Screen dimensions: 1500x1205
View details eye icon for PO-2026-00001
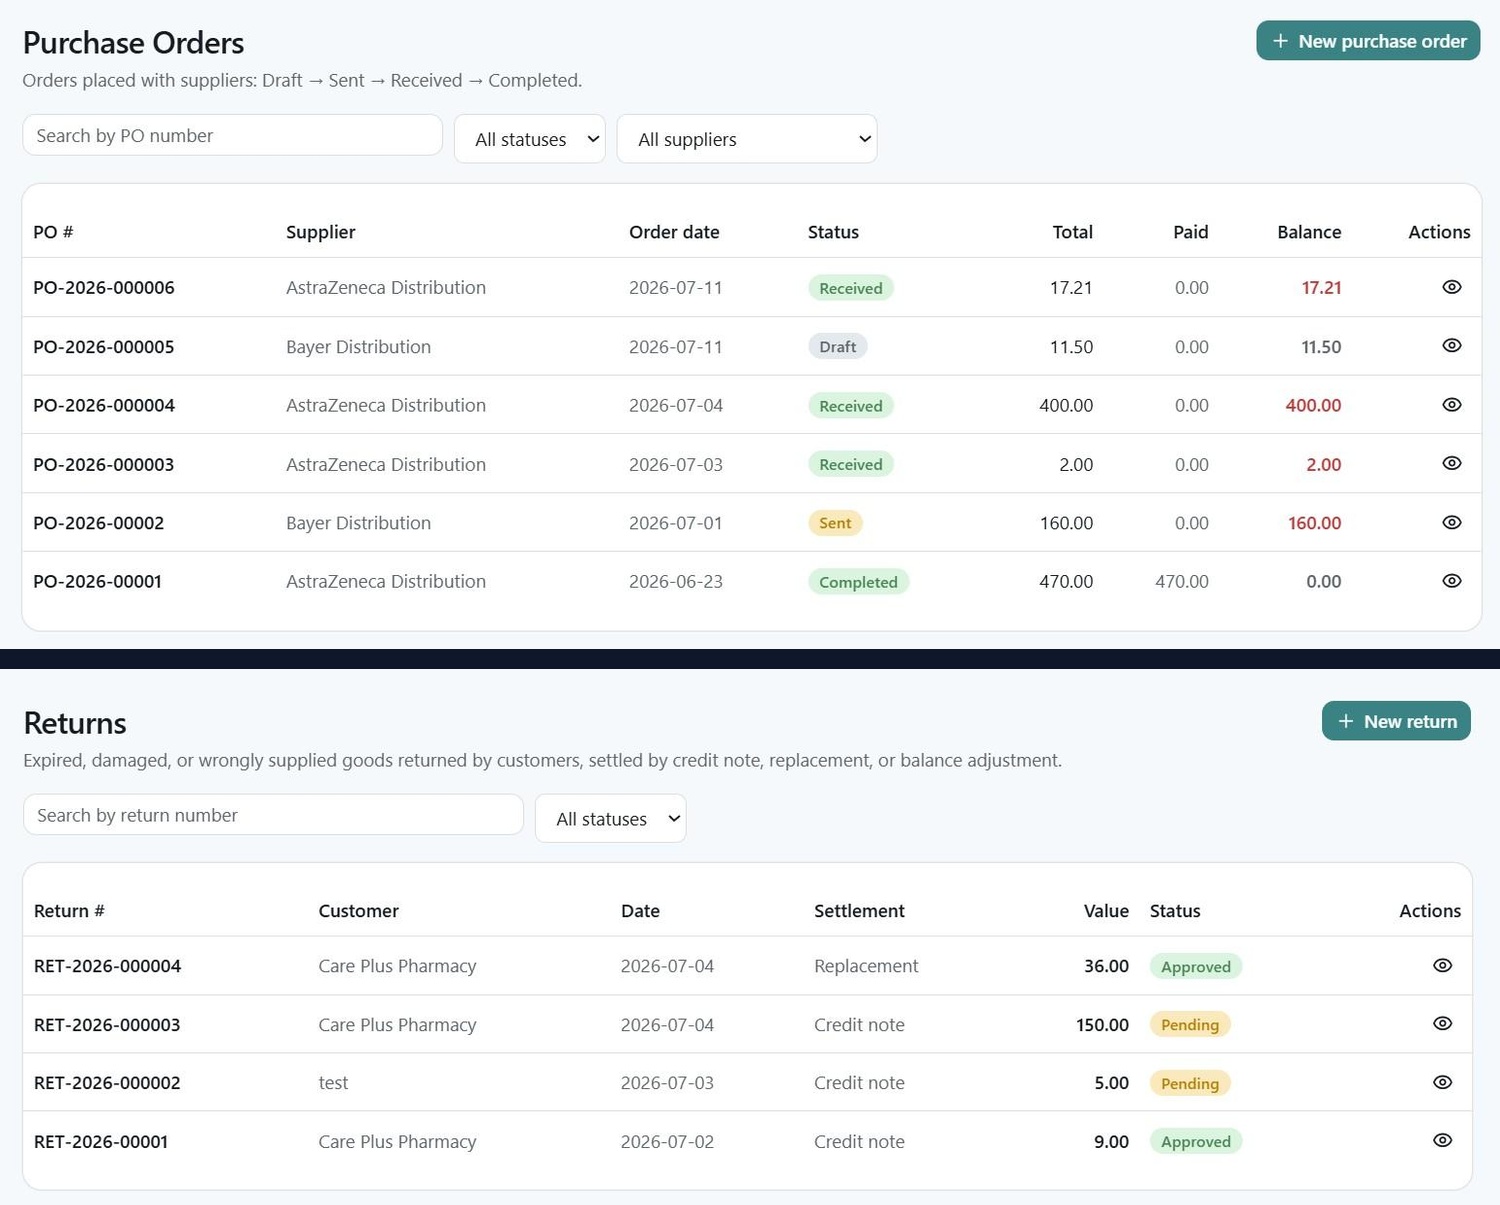point(1452,580)
